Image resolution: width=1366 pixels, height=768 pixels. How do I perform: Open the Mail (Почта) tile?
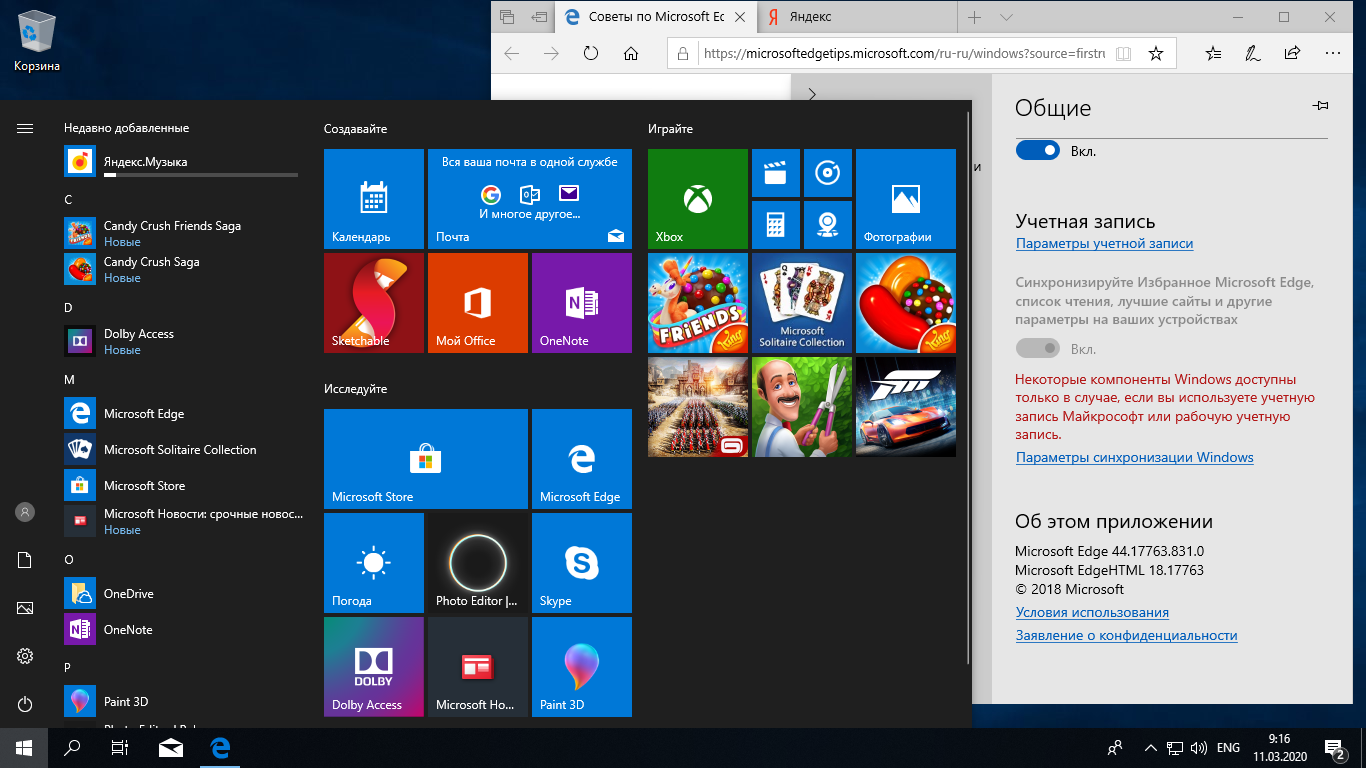coord(530,199)
